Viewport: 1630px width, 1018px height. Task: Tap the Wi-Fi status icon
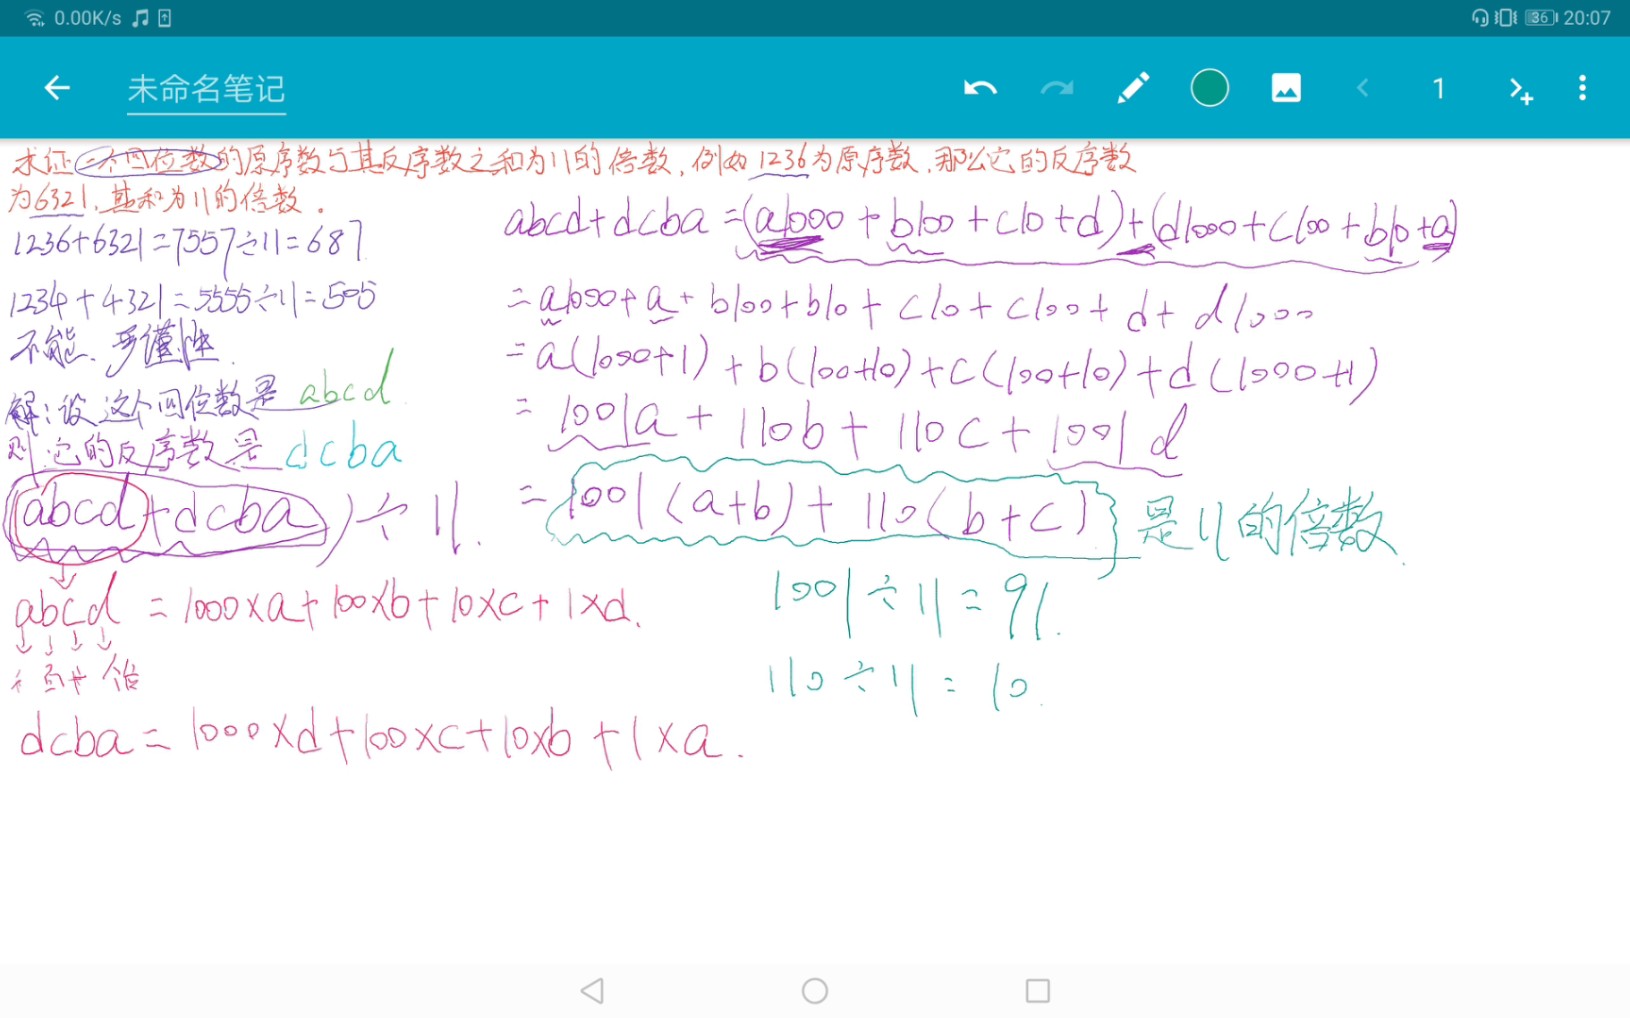point(34,18)
